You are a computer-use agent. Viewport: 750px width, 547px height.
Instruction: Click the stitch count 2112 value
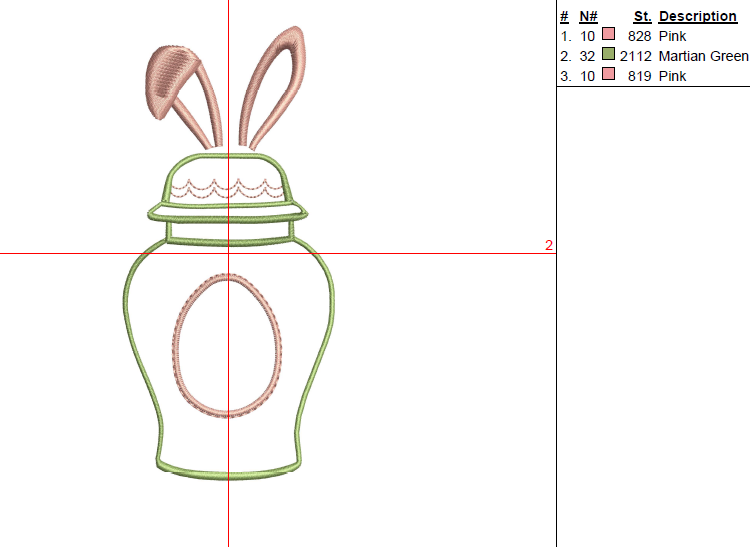(636, 56)
